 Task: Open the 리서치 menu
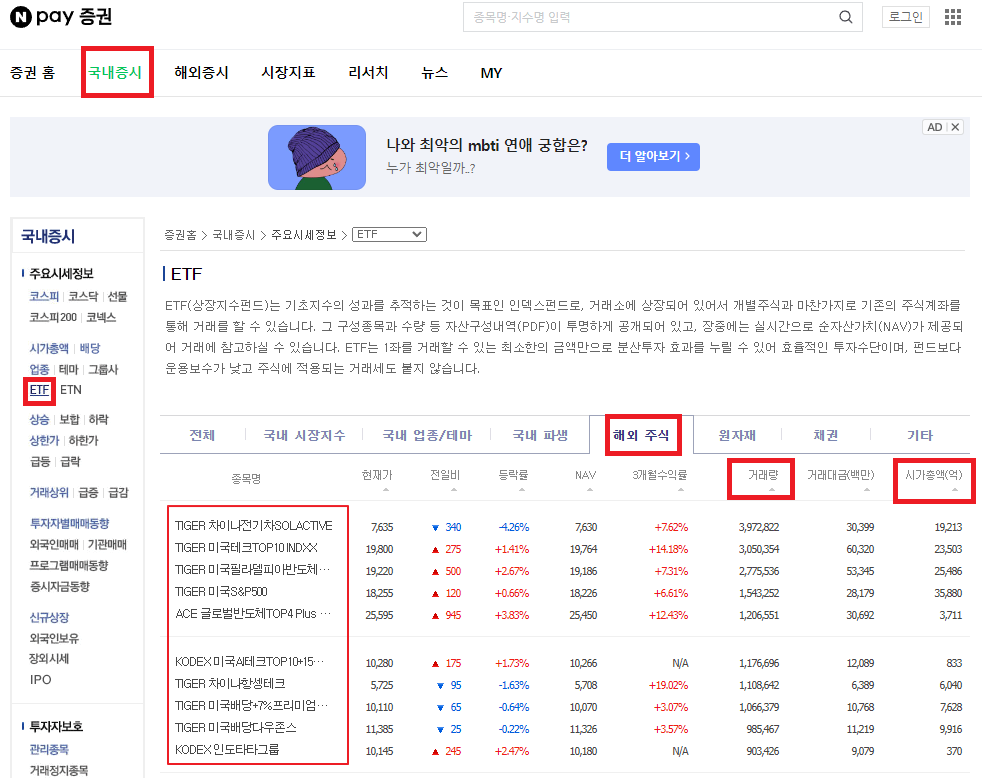click(x=368, y=73)
